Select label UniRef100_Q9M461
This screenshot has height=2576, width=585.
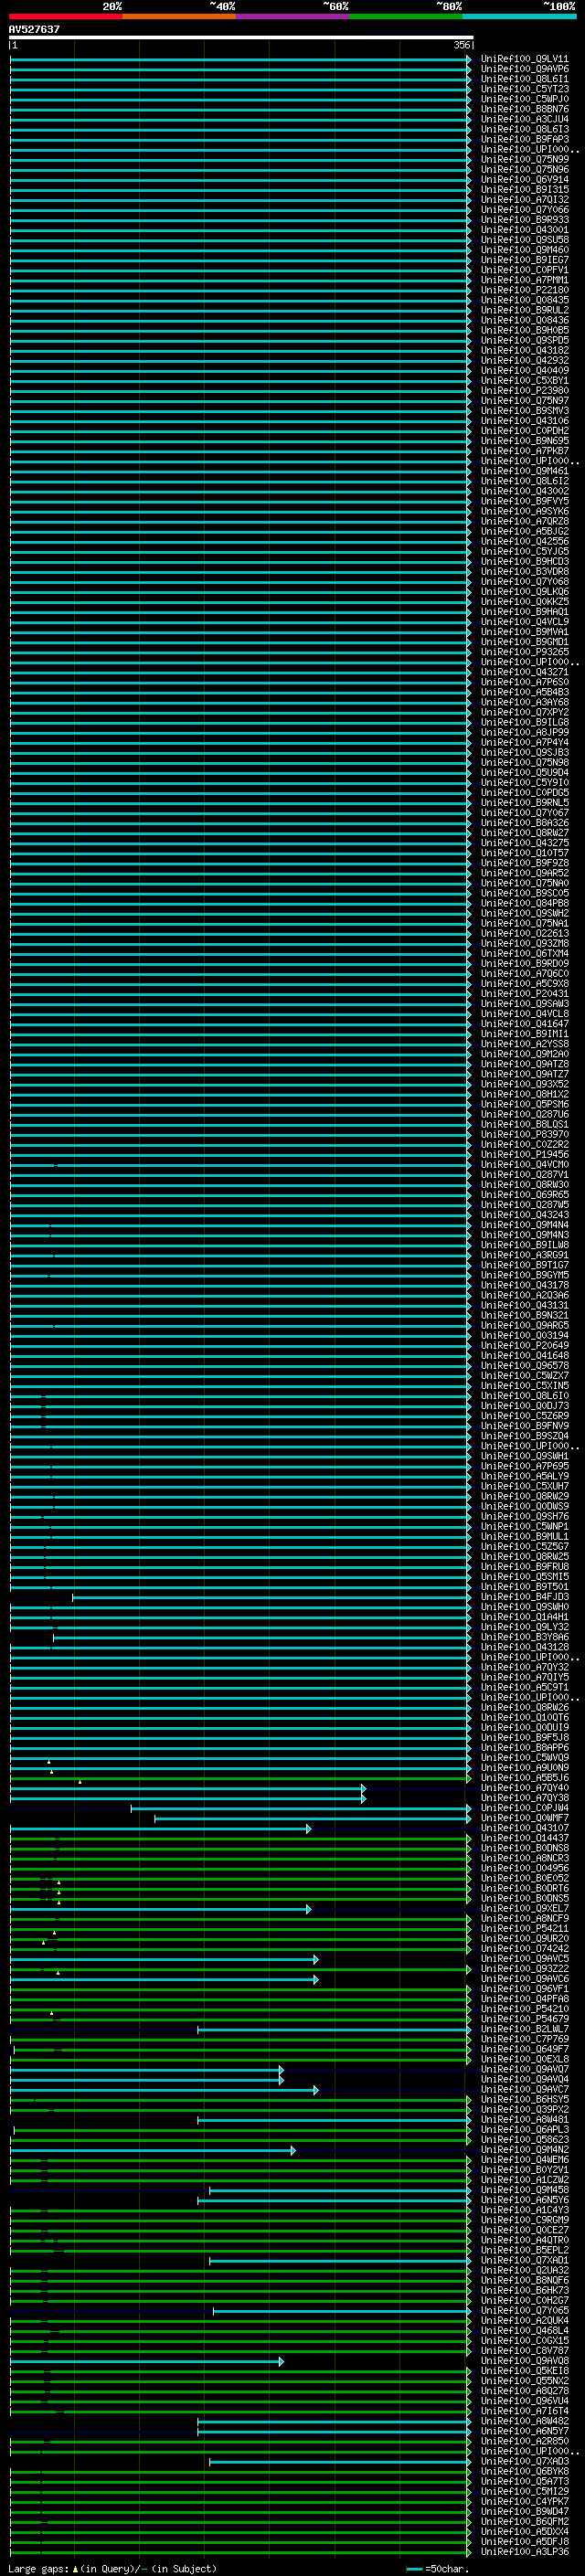point(525,471)
